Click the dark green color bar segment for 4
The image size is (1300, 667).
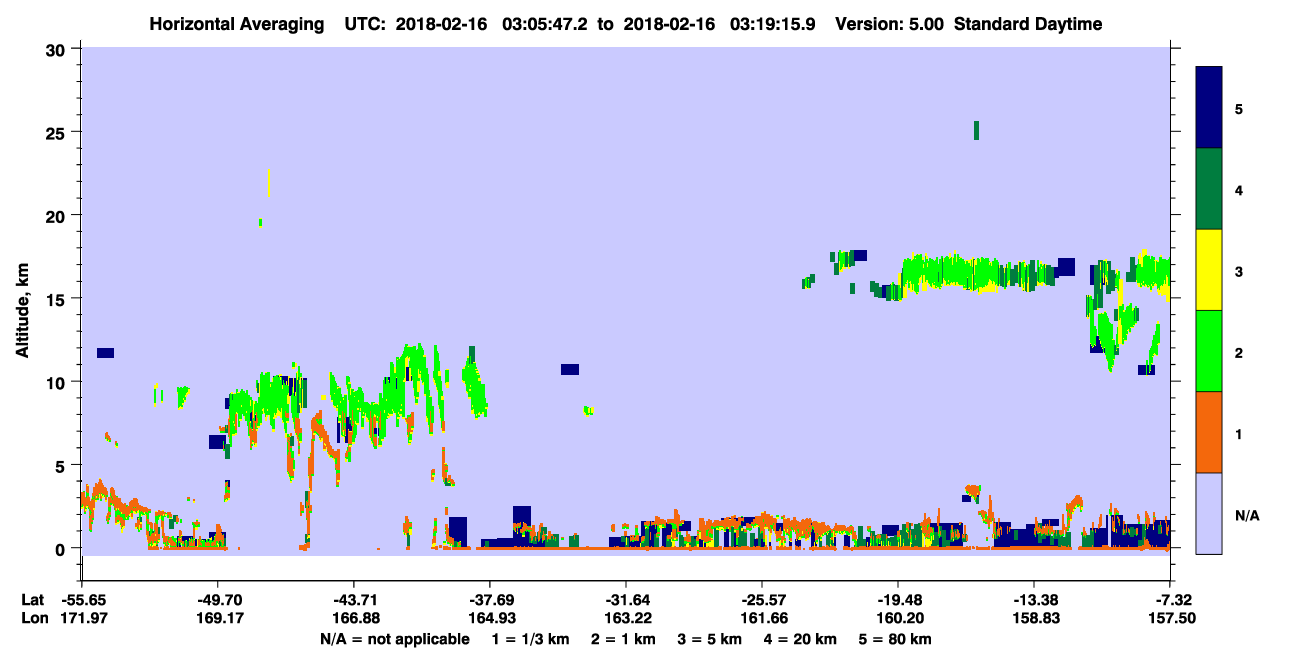(x=1209, y=189)
